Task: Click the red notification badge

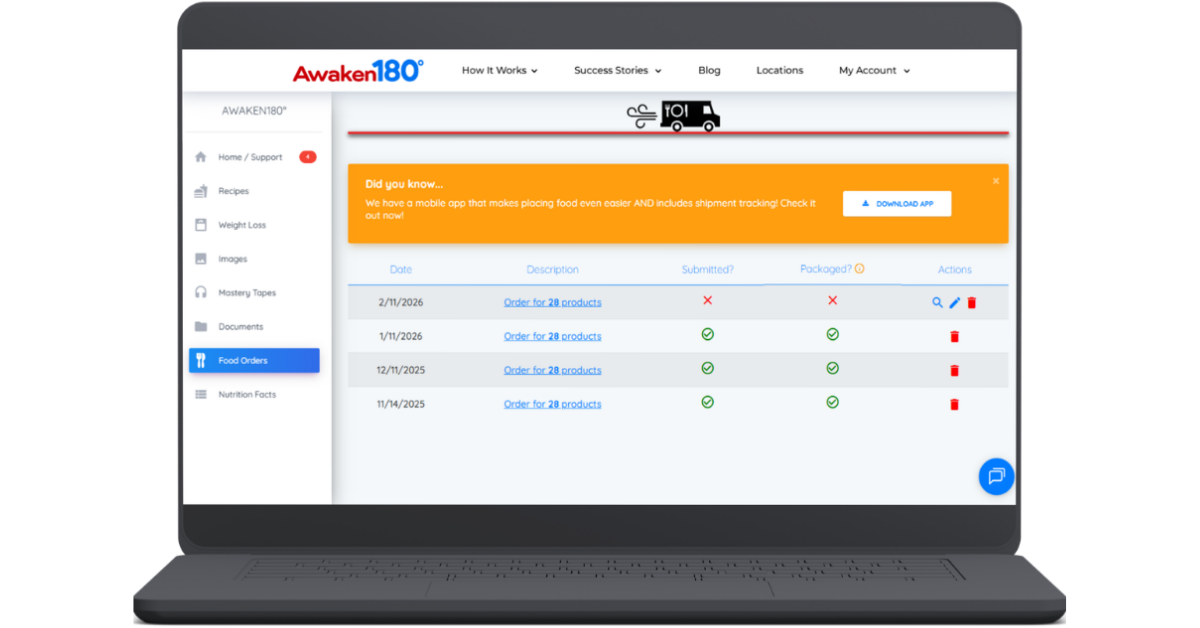Action: [x=308, y=157]
